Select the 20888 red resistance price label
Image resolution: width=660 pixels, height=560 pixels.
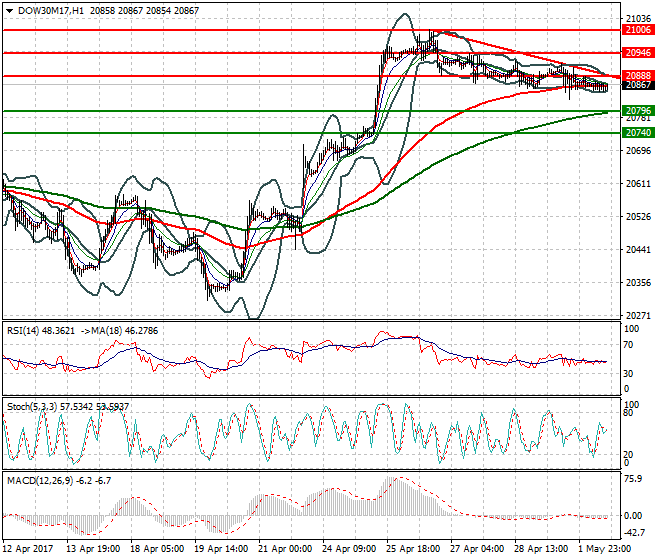coord(639,76)
